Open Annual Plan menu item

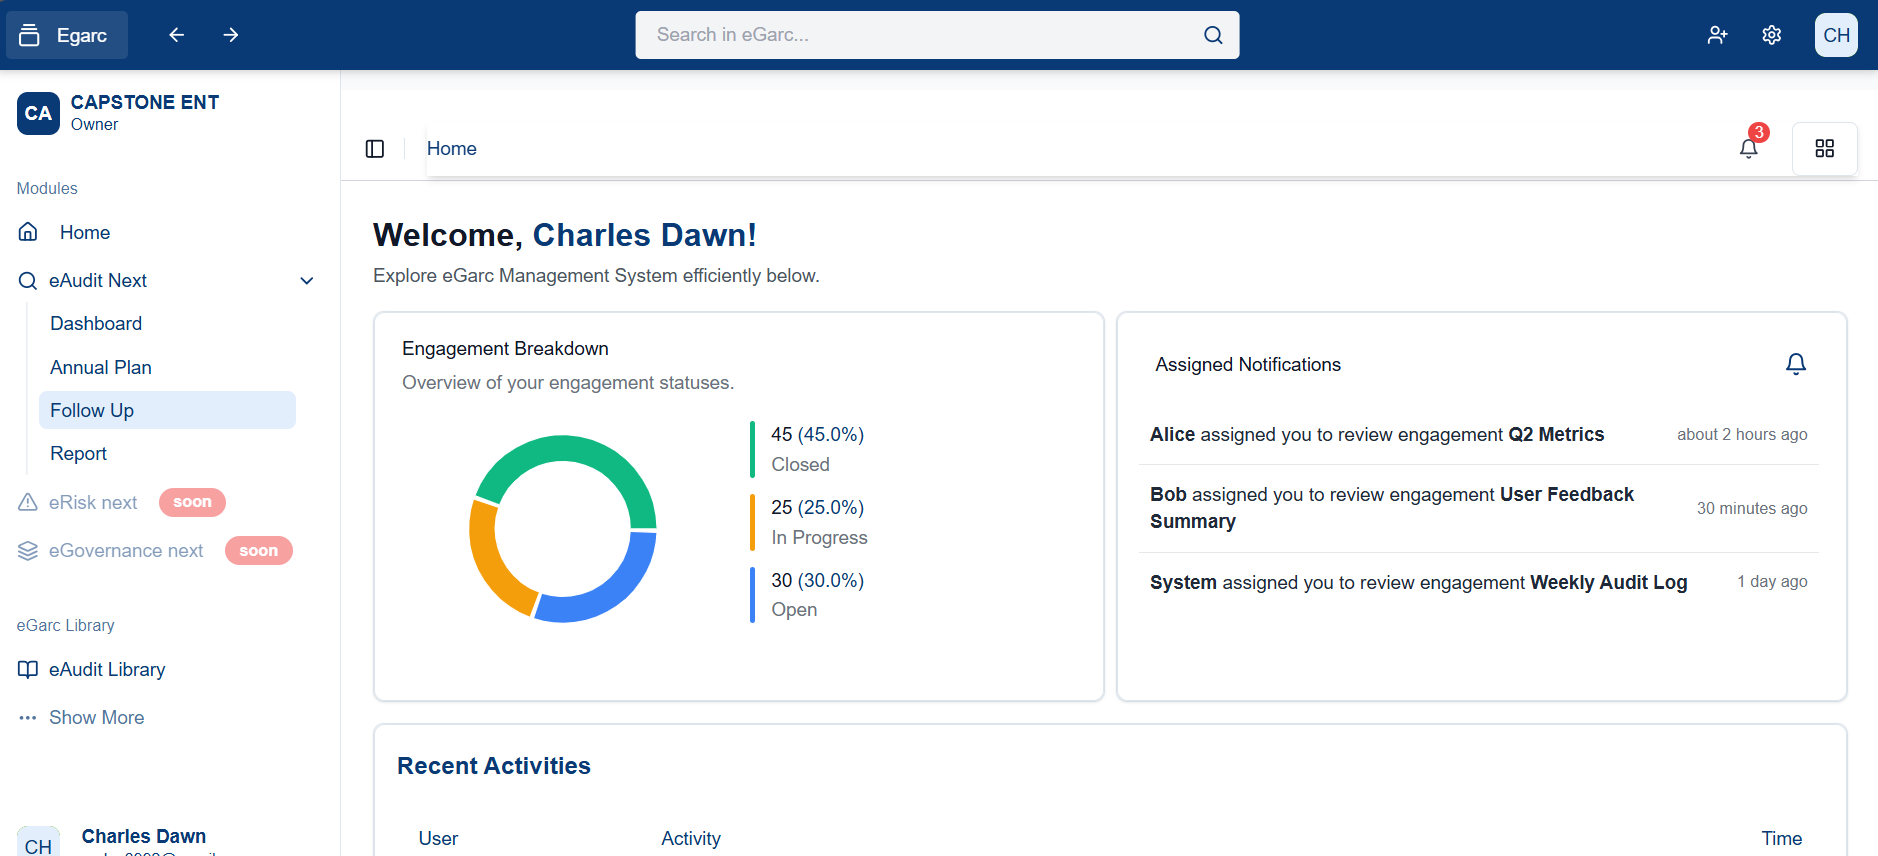tap(101, 367)
